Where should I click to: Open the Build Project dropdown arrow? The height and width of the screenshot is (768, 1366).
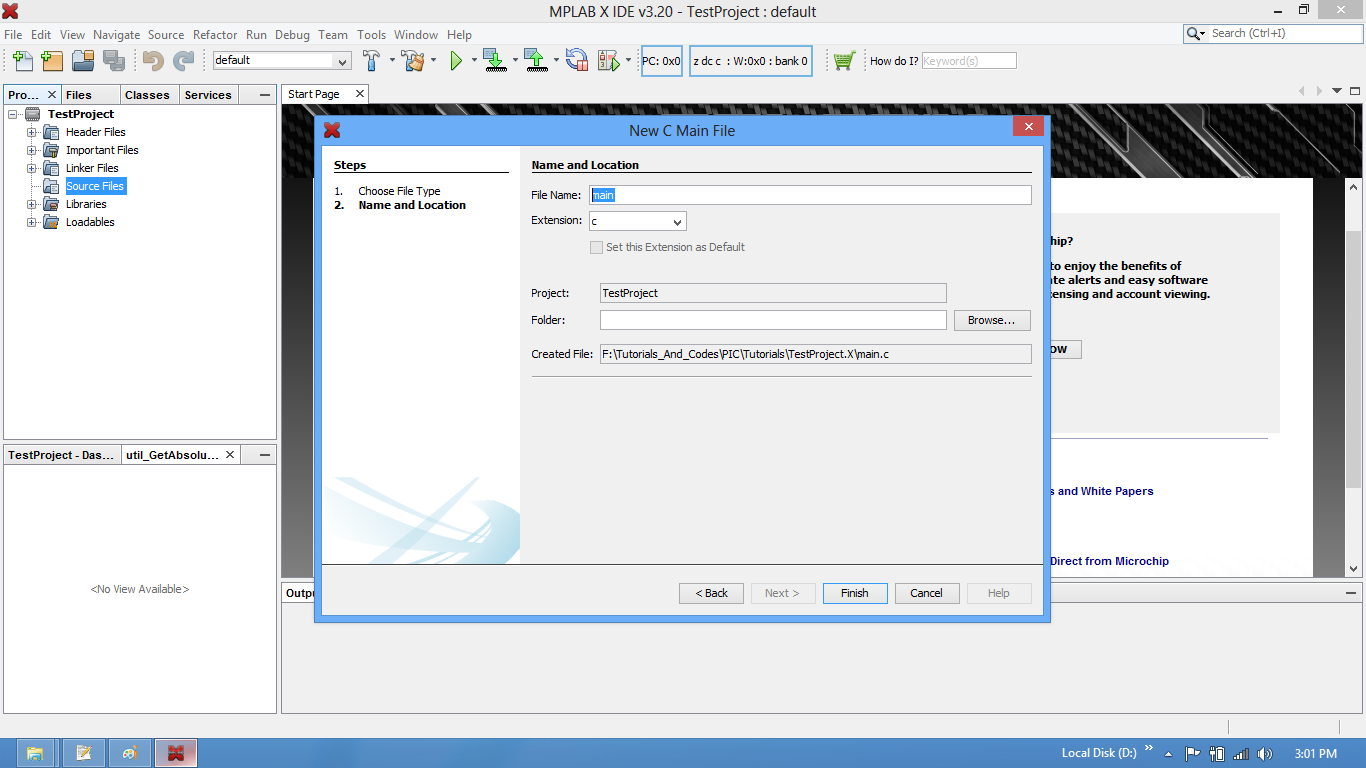[392, 61]
